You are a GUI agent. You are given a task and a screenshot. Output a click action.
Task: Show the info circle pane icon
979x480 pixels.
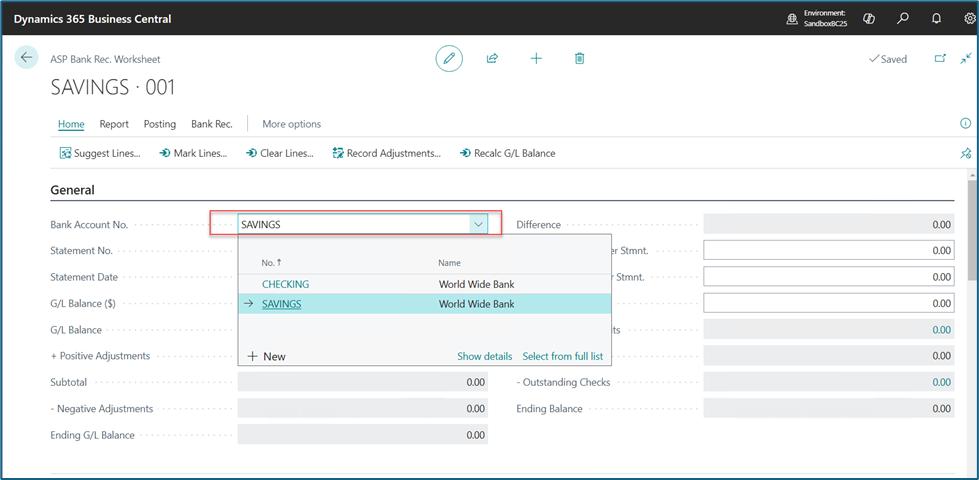[x=965, y=123]
